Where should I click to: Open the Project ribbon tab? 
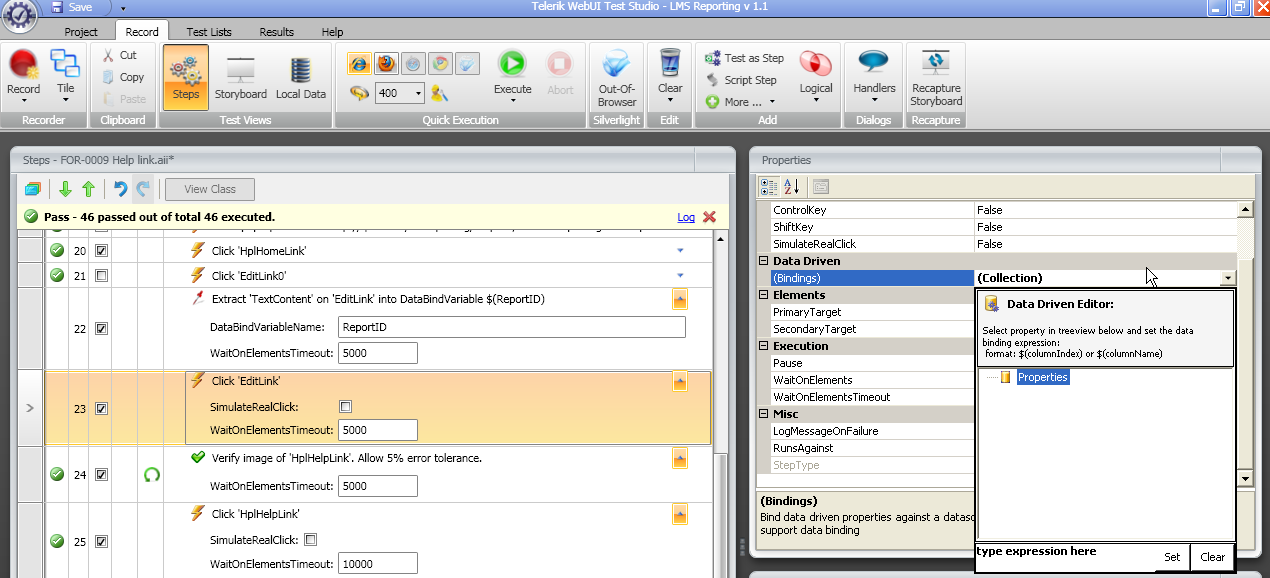point(81,32)
